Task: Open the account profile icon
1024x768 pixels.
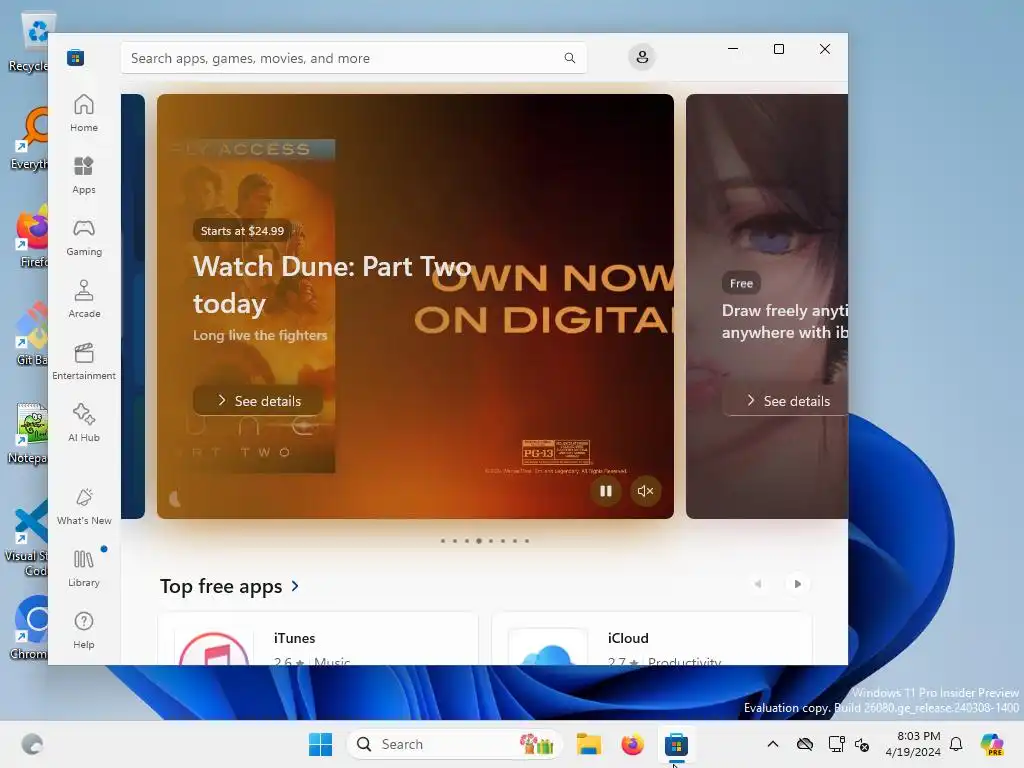Action: pyautogui.click(x=642, y=57)
